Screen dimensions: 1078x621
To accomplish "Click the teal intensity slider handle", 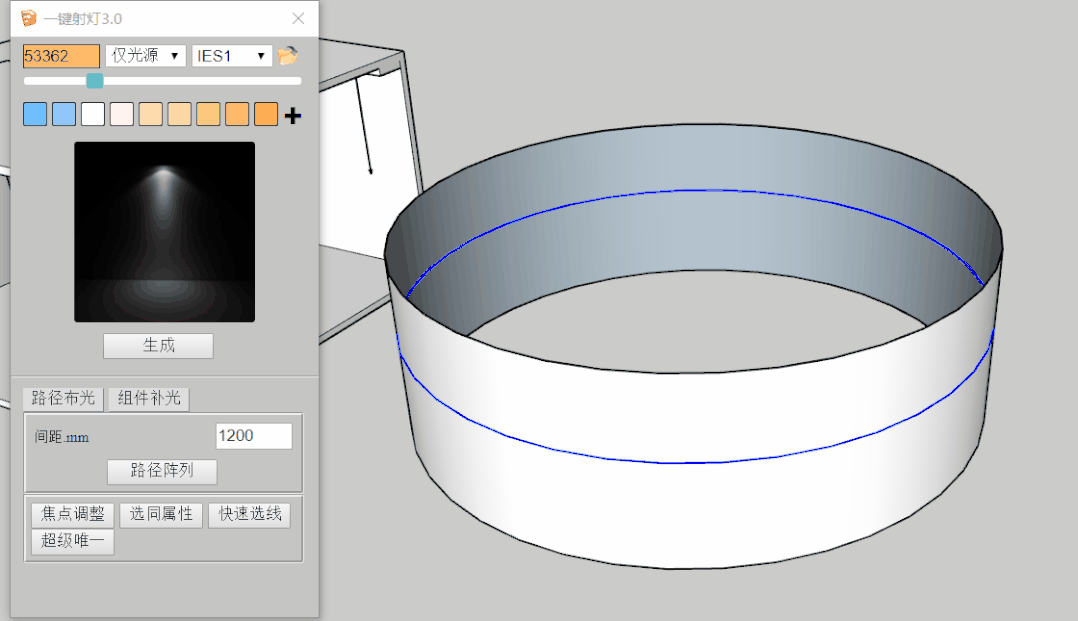I will pyautogui.click(x=95, y=81).
